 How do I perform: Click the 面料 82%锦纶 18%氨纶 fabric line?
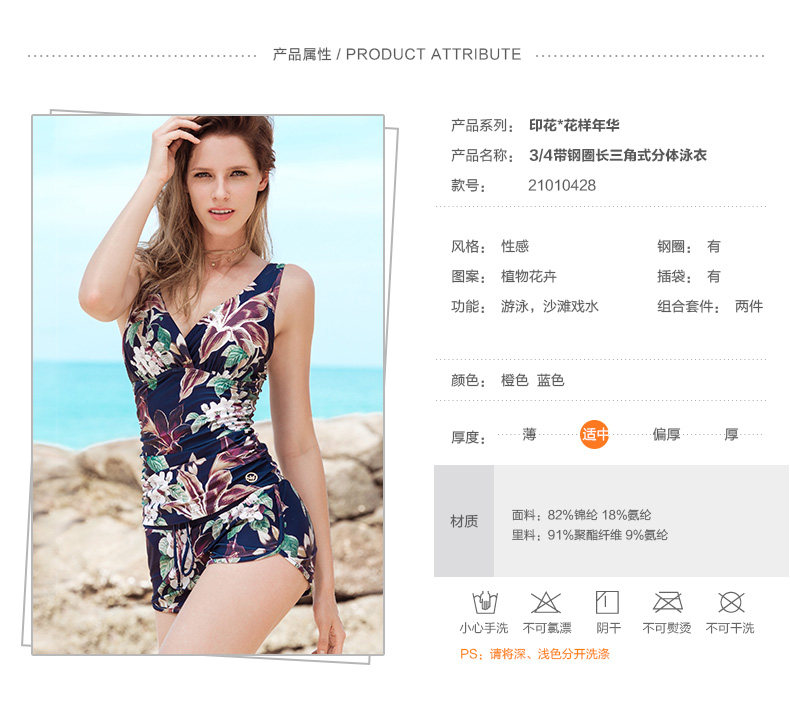click(x=581, y=515)
